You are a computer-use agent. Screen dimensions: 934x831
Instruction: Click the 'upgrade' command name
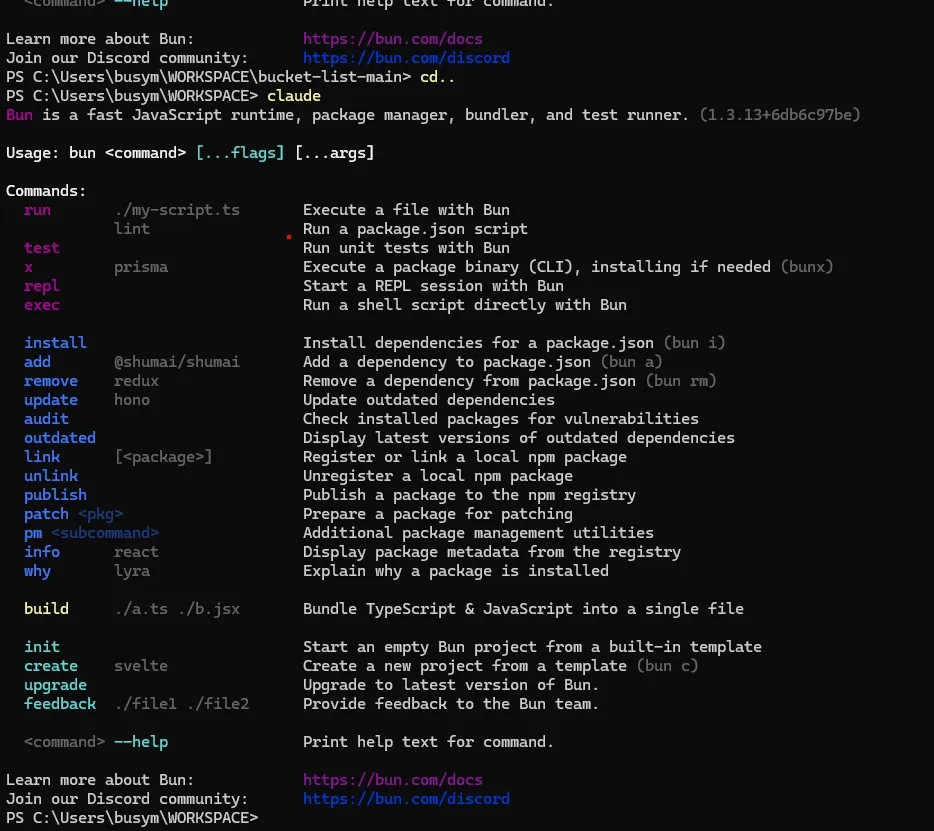55,686
